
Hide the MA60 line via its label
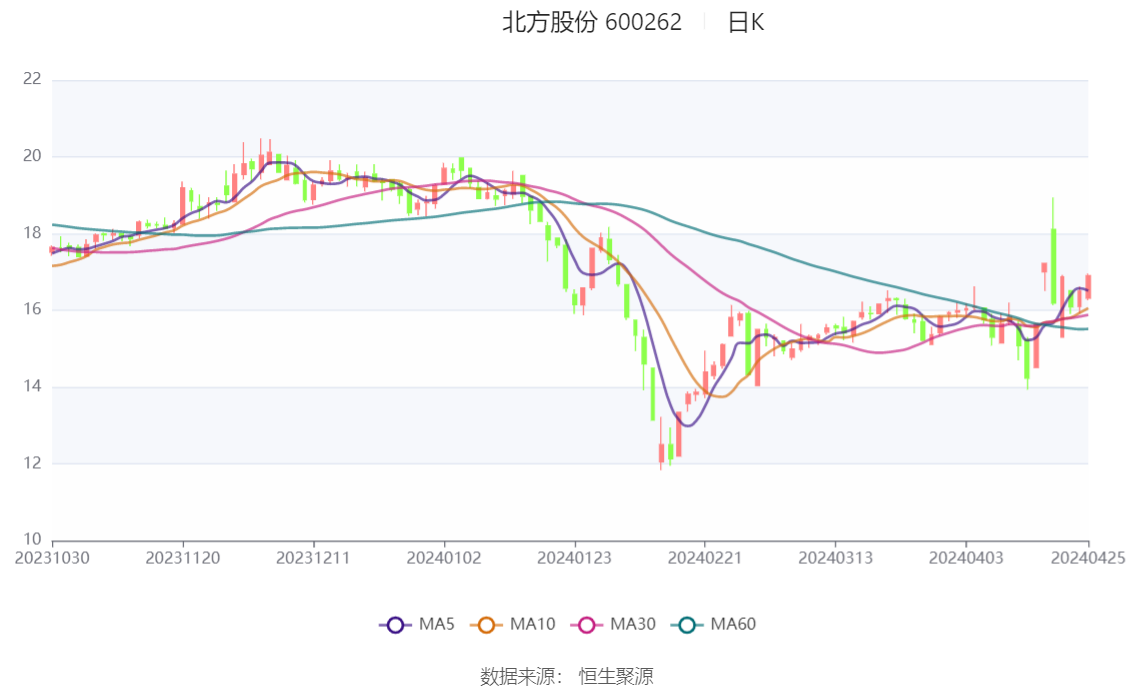[x=733, y=624]
